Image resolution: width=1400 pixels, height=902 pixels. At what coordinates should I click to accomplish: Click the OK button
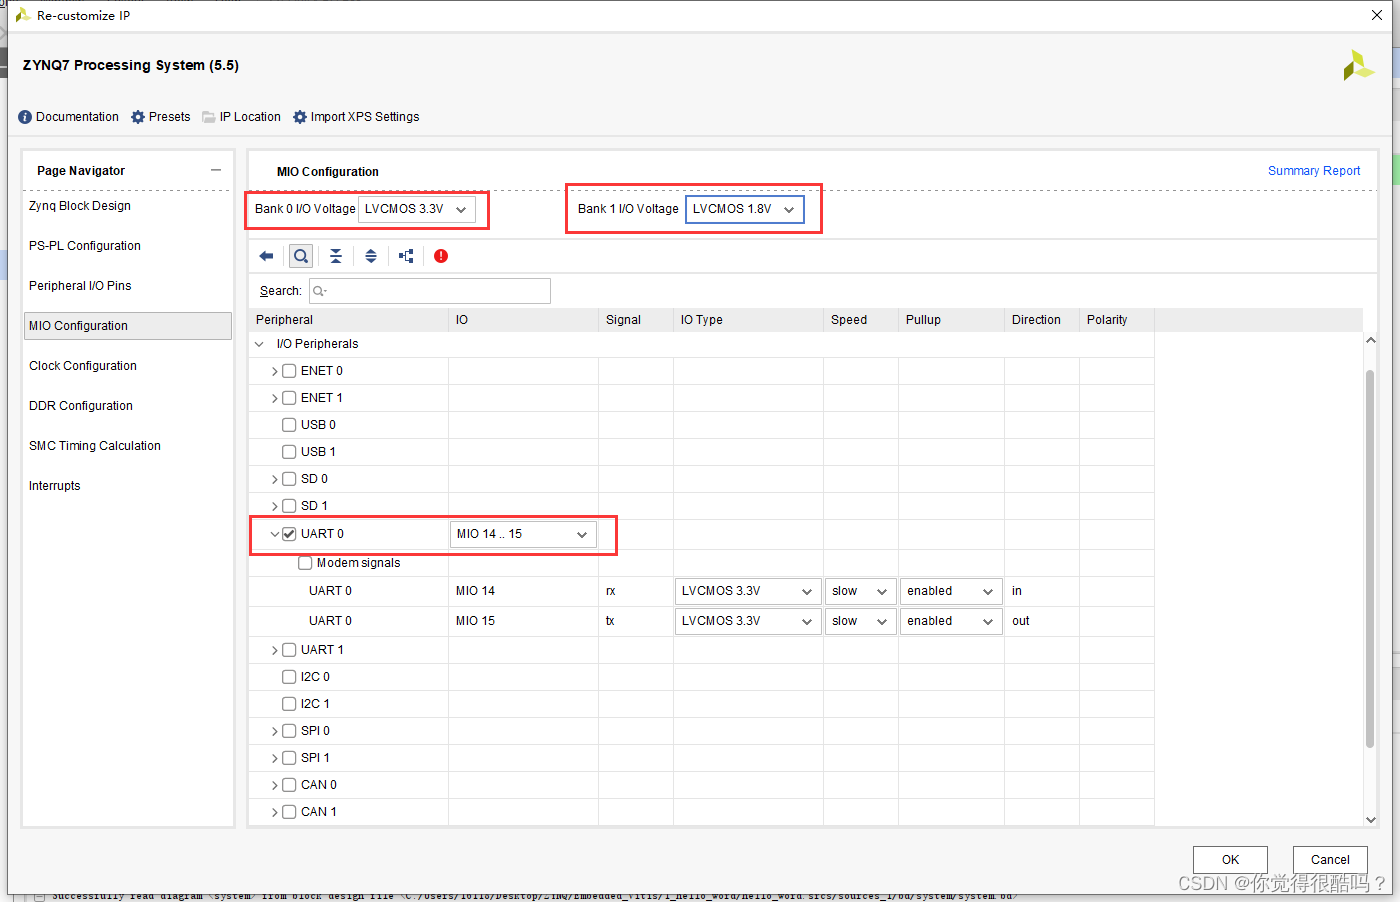click(1230, 860)
